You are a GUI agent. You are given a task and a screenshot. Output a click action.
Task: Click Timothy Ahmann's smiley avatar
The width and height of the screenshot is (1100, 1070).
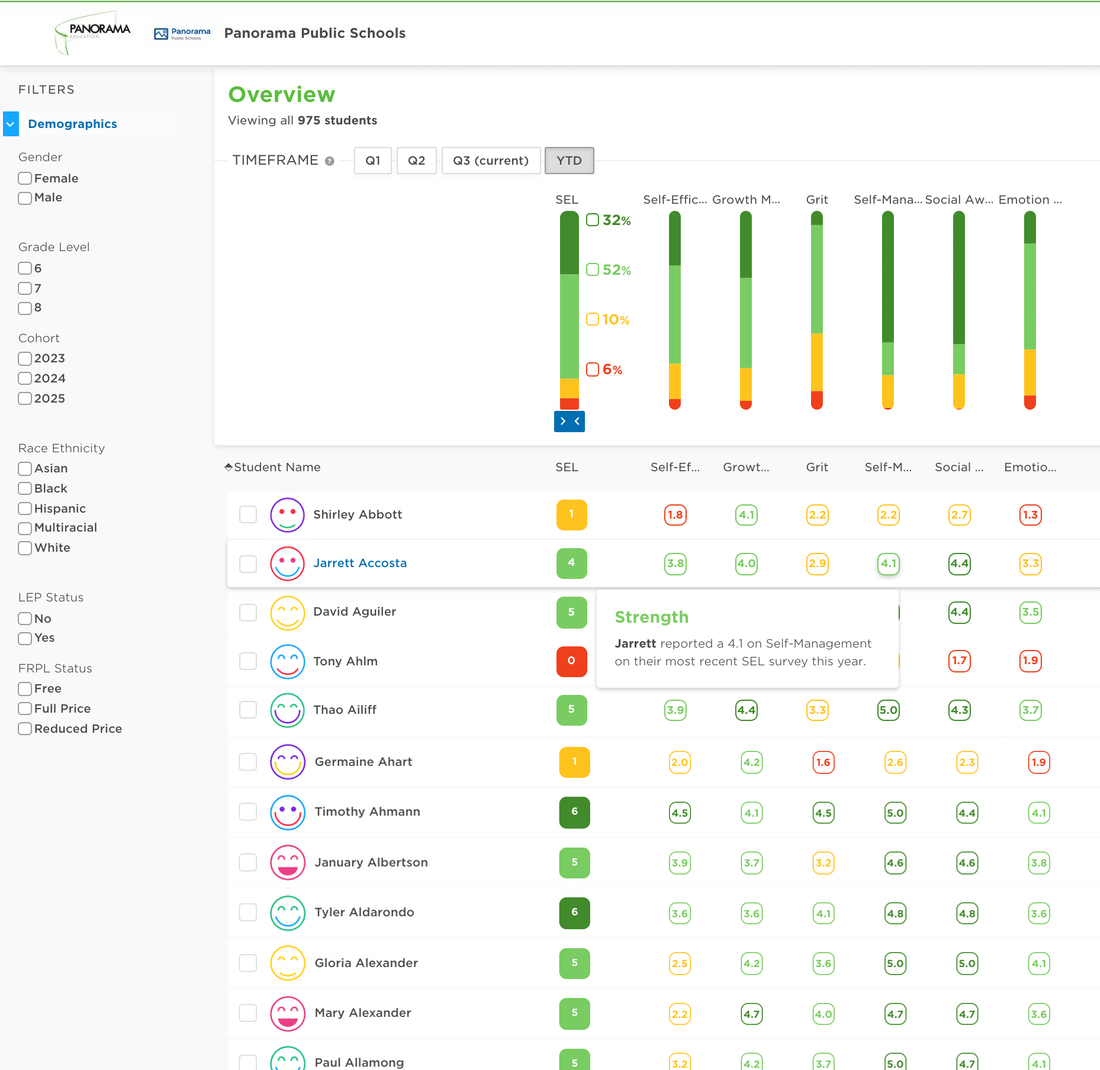click(288, 812)
